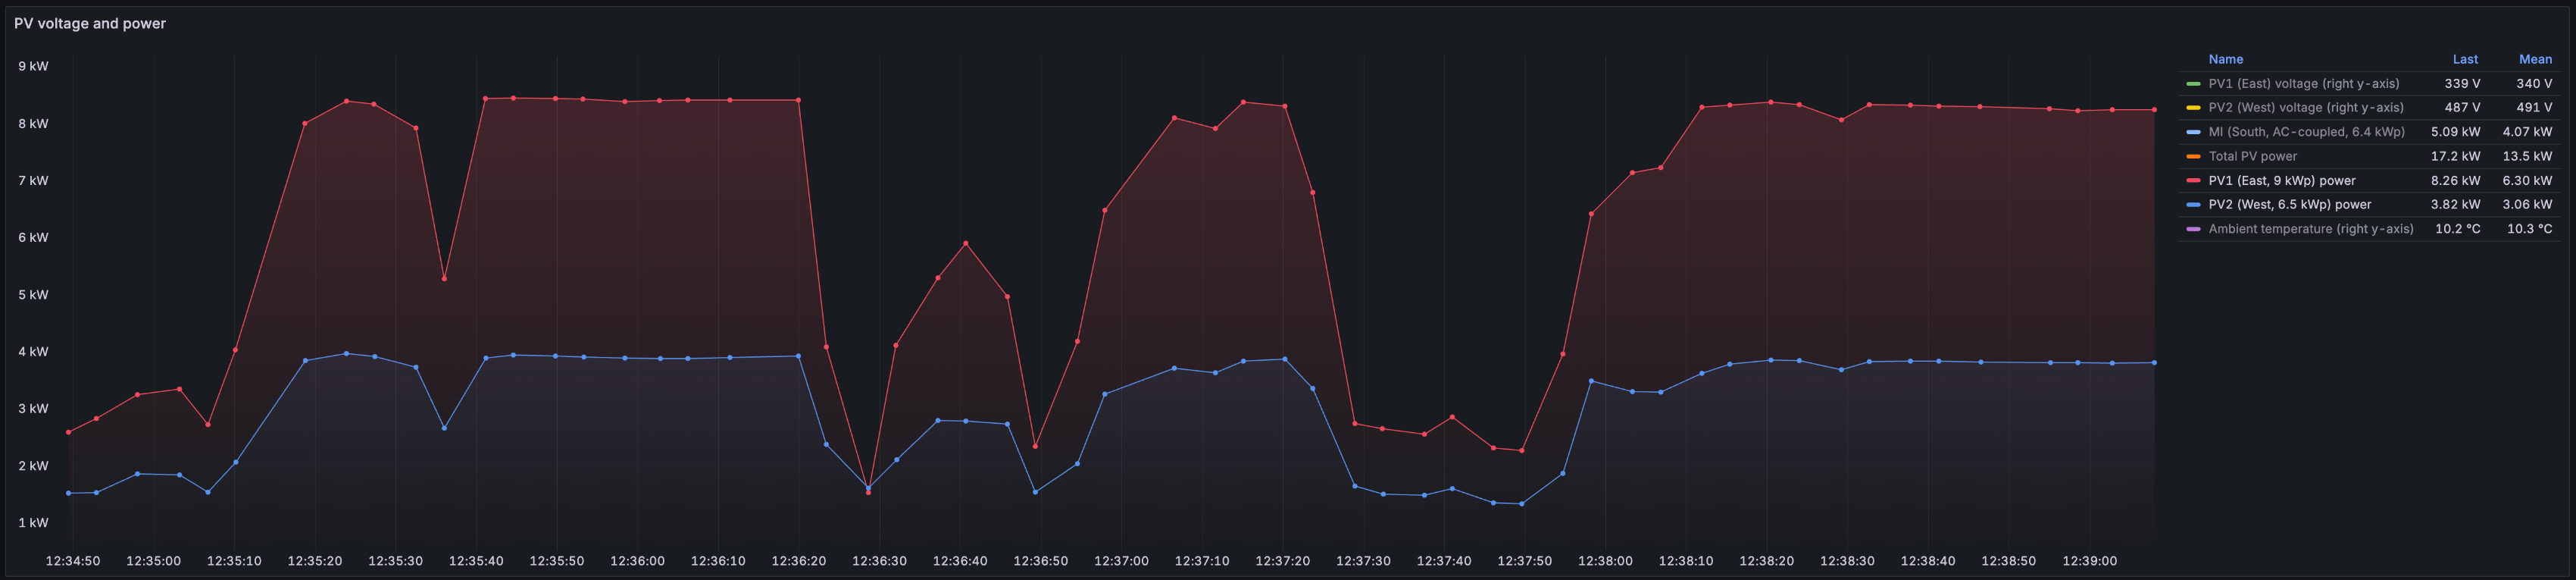Click the orange Total PV power color swatch
This screenshot has width=2576, height=580.
pos(2193,156)
